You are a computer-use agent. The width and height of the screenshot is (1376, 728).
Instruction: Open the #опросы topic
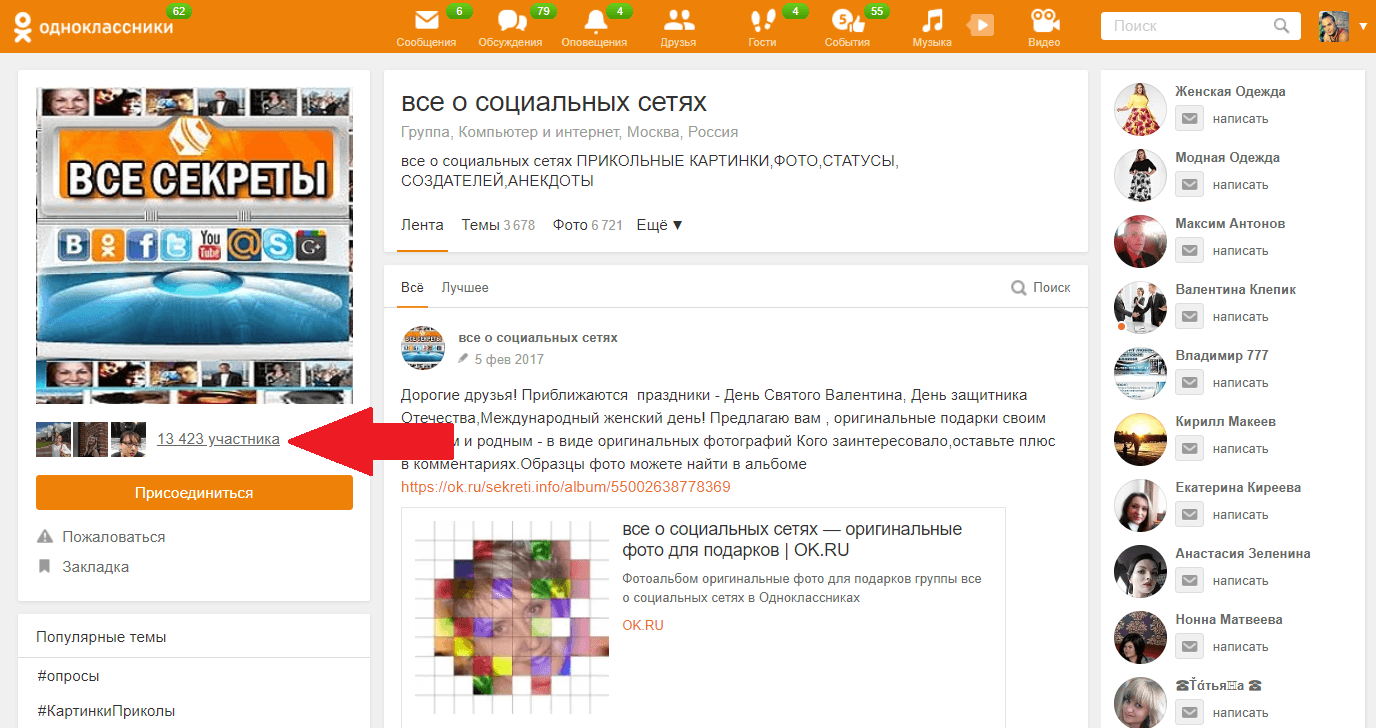[x=69, y=675]
